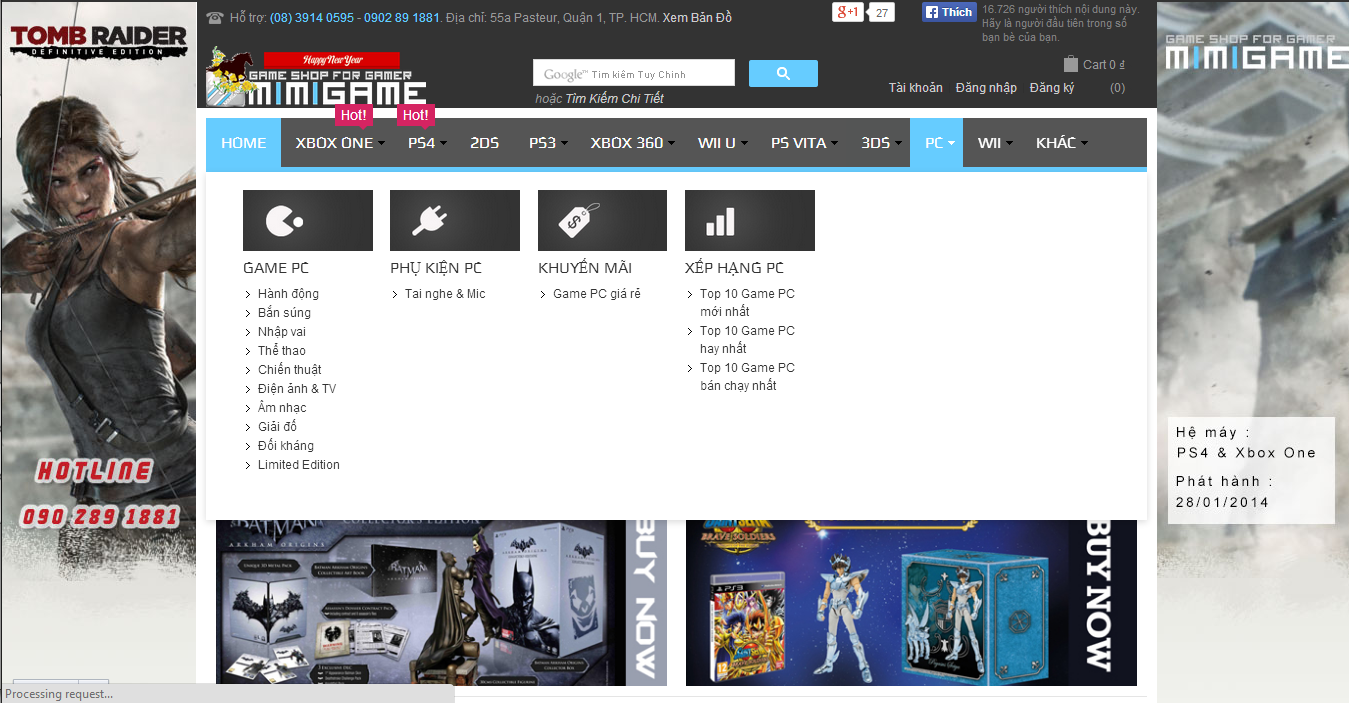This screenshot has height=703, width=1349.
Task: Open Top 10 Game PC mới nhất
Action: (747, 303)
